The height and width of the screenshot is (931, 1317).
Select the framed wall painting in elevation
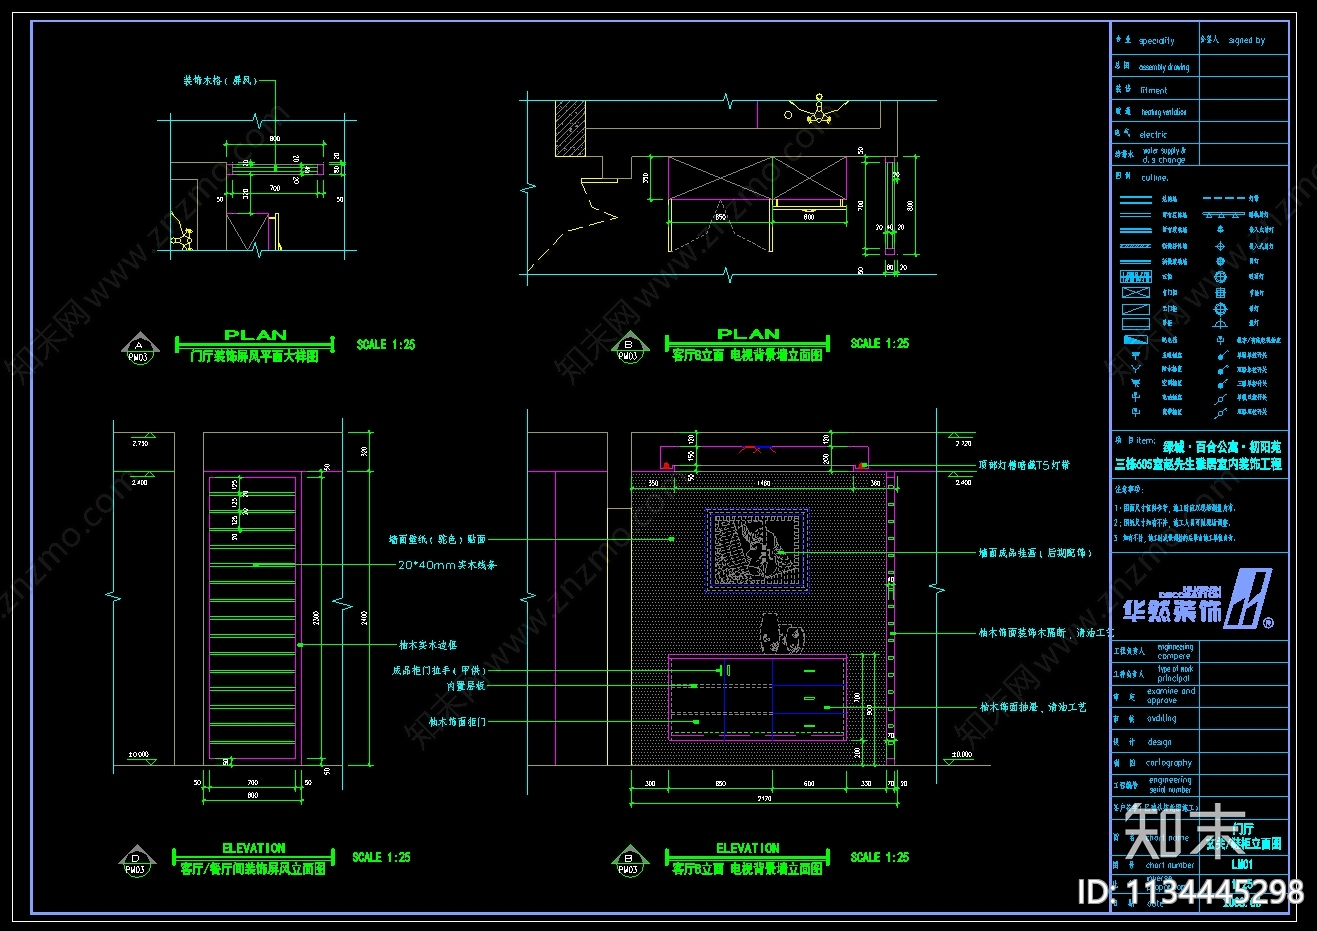(x=757, y=549)
